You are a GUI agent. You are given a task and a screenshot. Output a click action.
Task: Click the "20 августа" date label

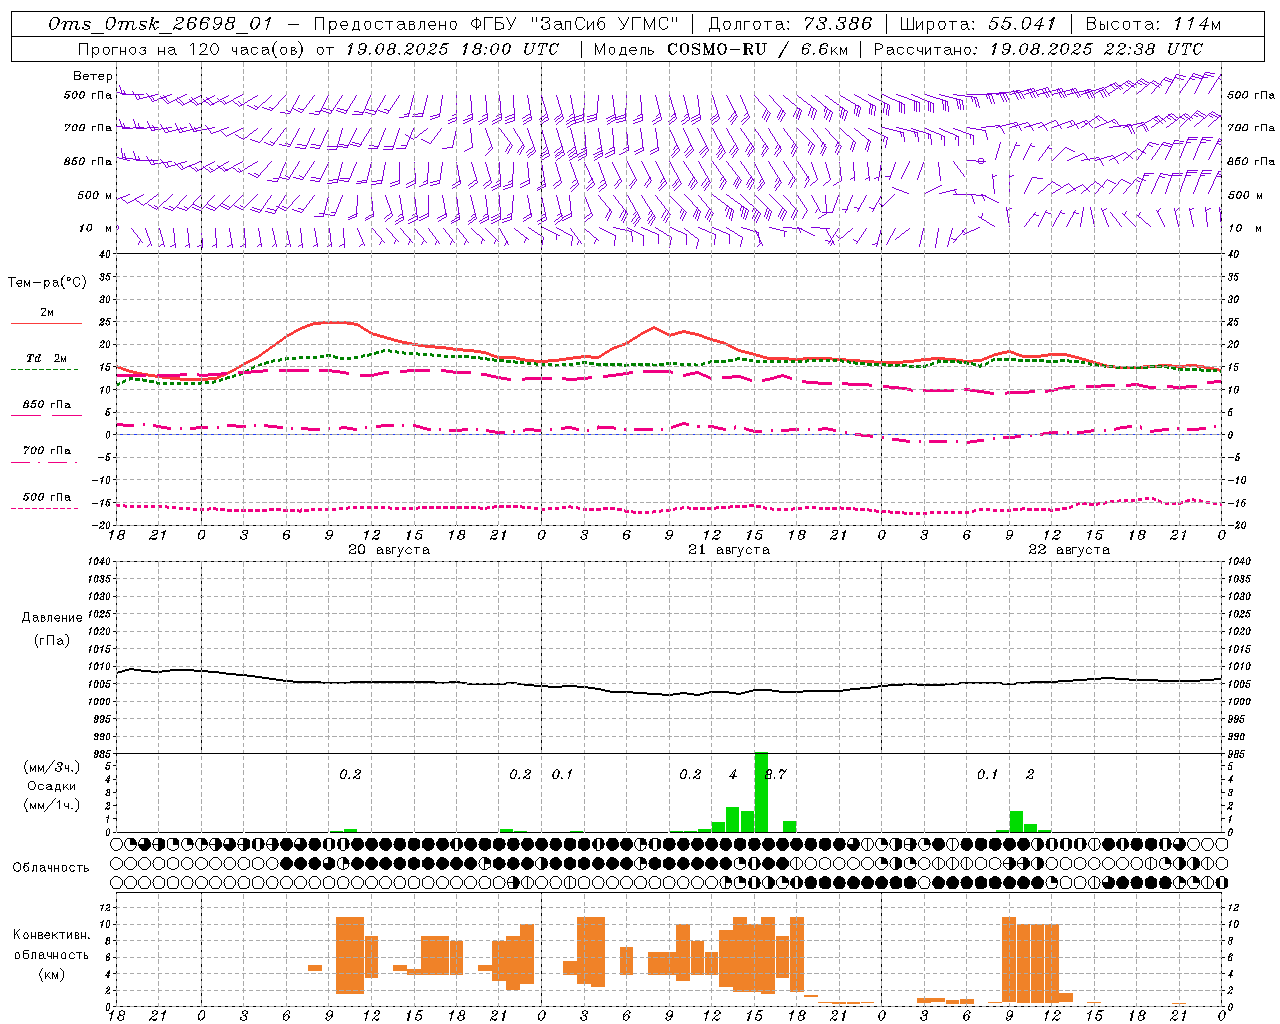click(389, 550)
